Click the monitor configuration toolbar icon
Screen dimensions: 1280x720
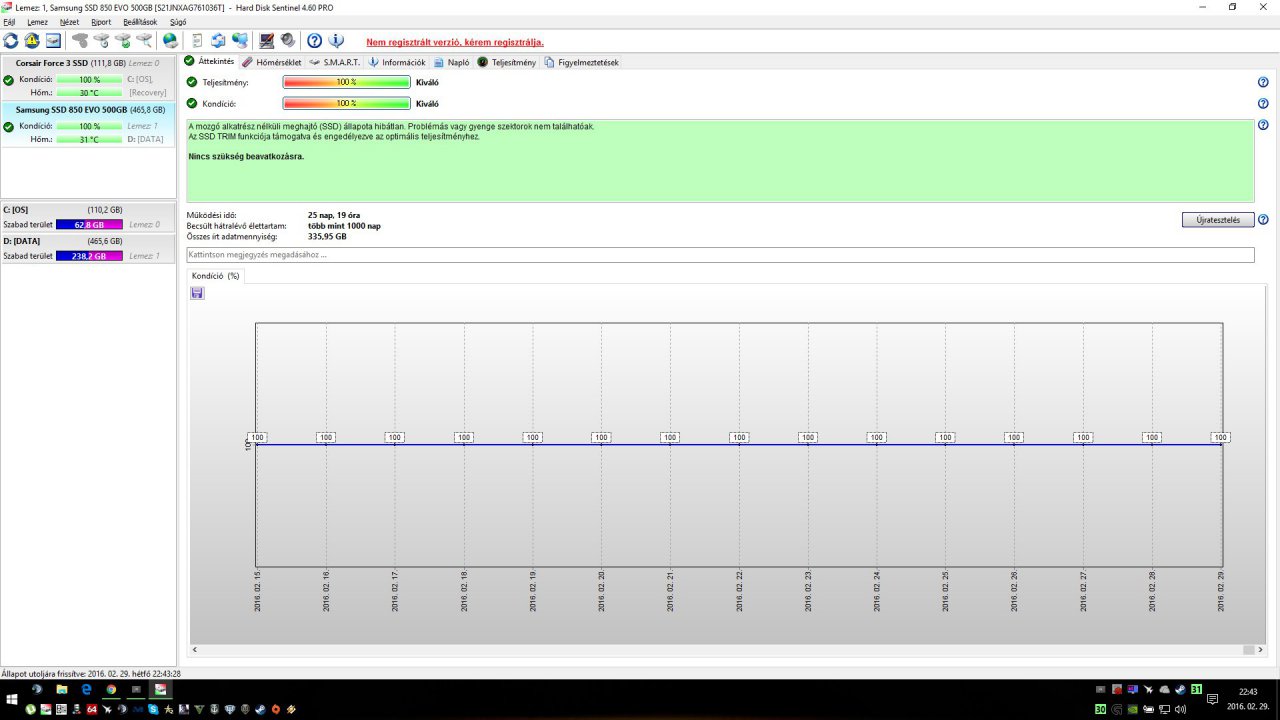pyautogui.click(x=266, y=41)
